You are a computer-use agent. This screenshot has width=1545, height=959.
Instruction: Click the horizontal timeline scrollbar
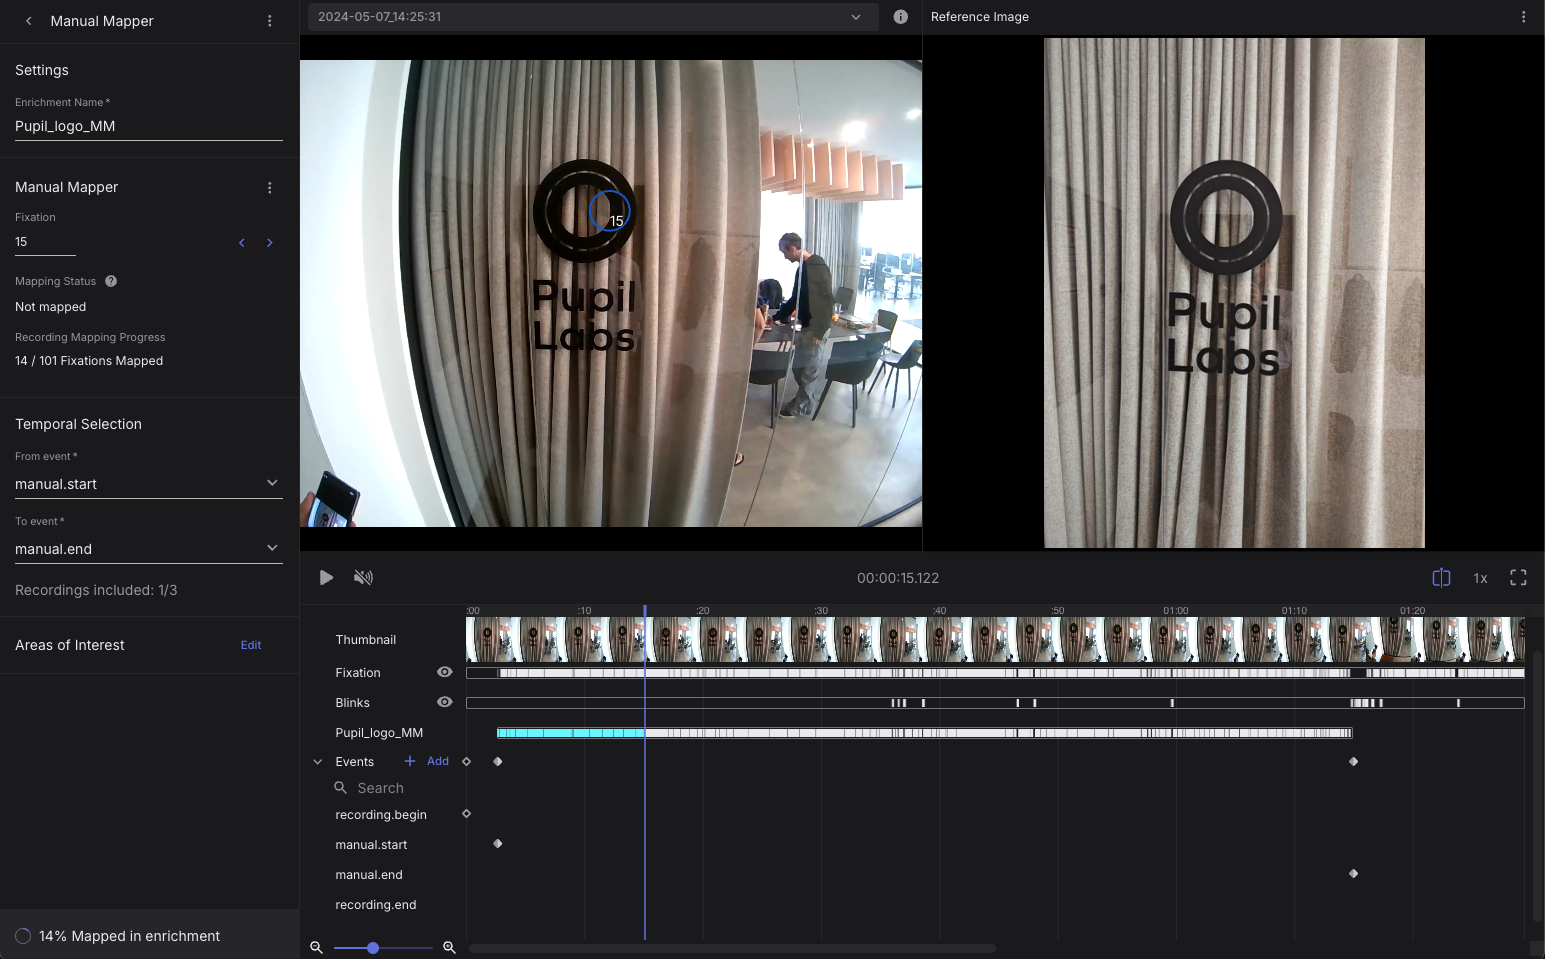pos(732,948)
